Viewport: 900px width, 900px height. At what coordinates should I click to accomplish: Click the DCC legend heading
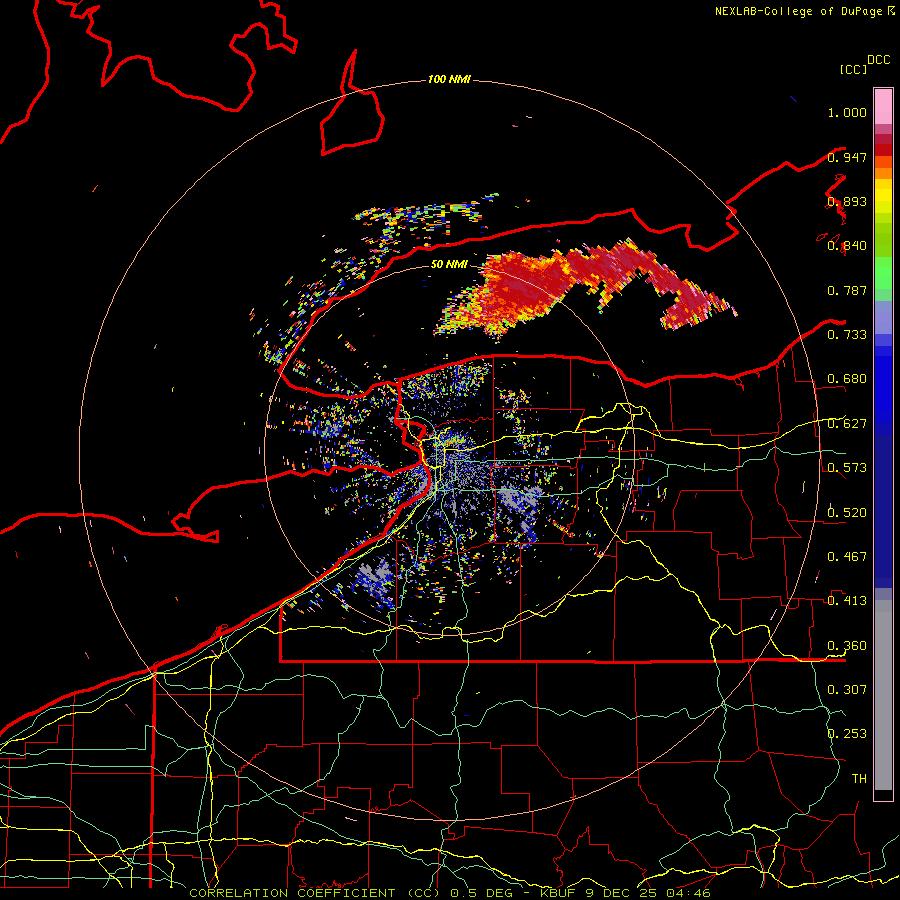(x=879, y=60)
